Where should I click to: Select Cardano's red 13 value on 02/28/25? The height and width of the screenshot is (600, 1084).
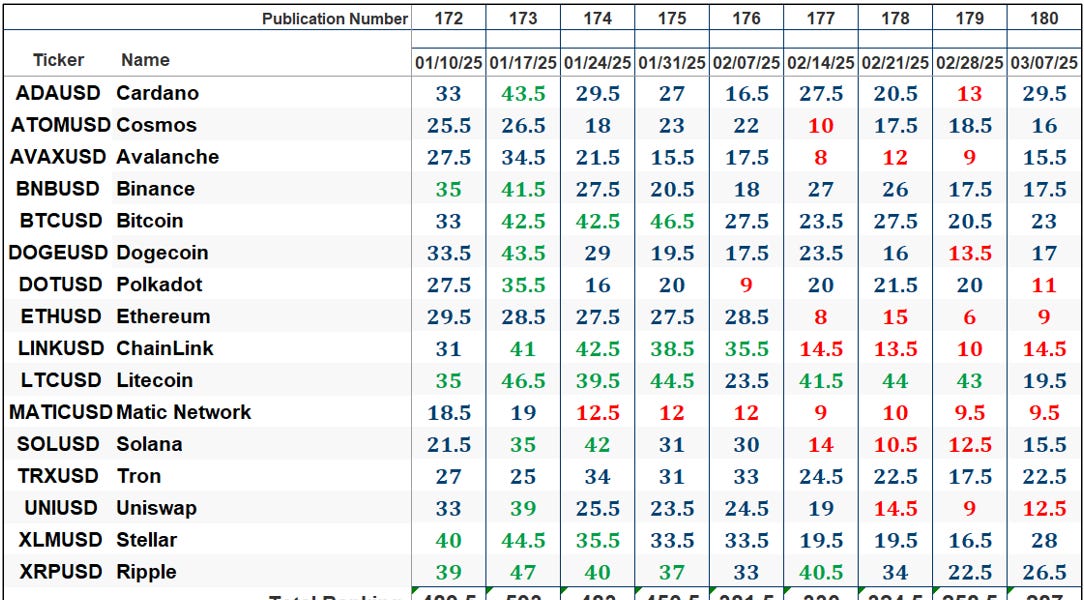click(969, 93)
